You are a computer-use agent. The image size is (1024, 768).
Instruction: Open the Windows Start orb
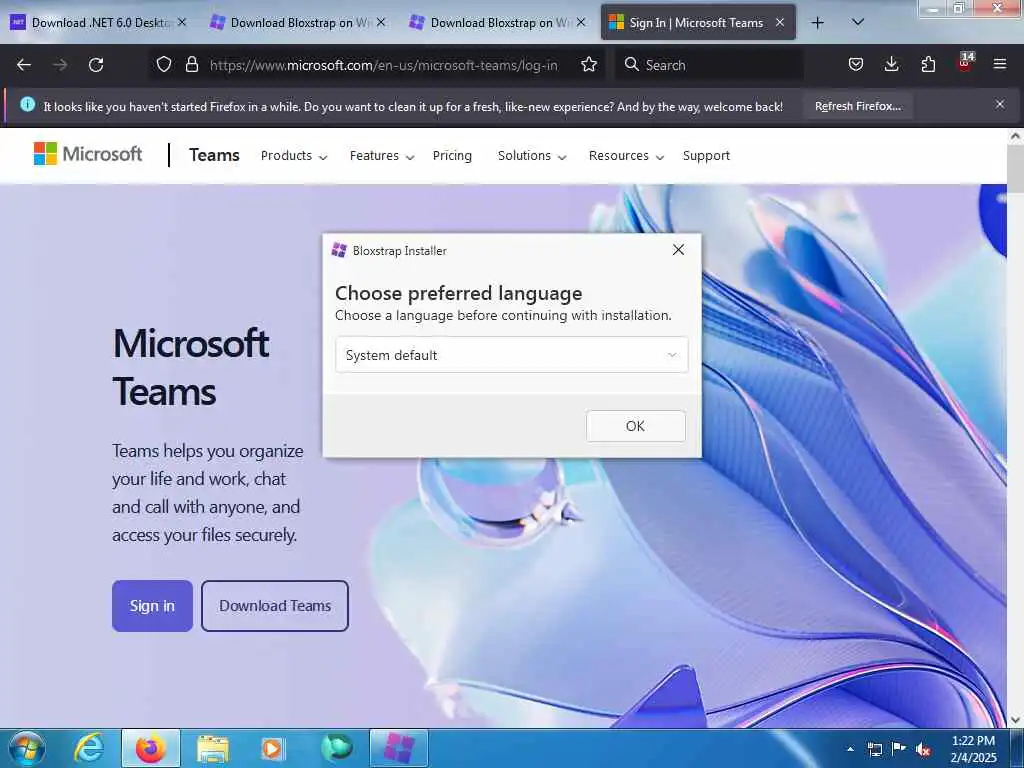[x=27, y=748]
